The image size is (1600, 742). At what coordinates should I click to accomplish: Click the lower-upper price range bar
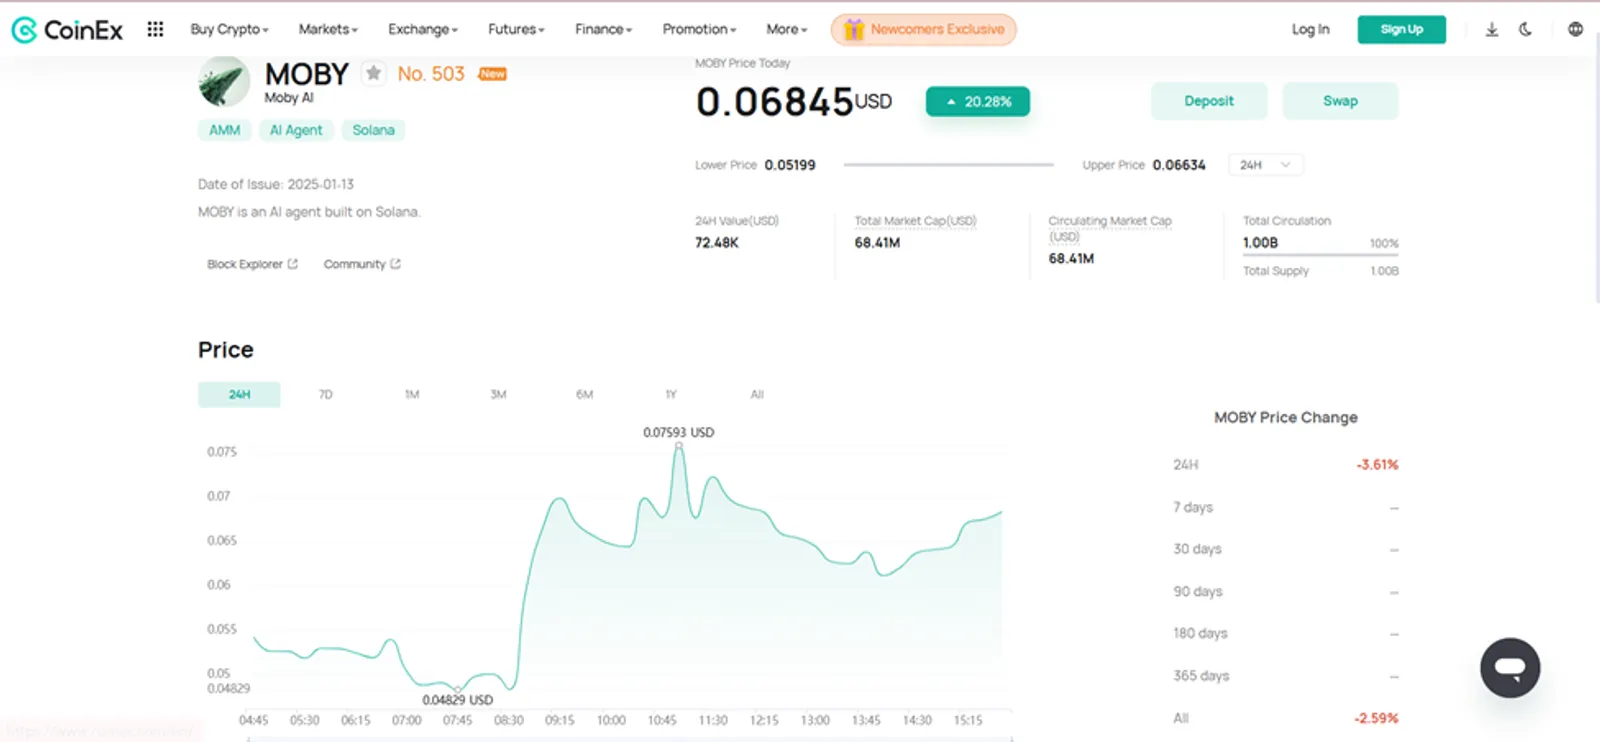tap(949, 165)
